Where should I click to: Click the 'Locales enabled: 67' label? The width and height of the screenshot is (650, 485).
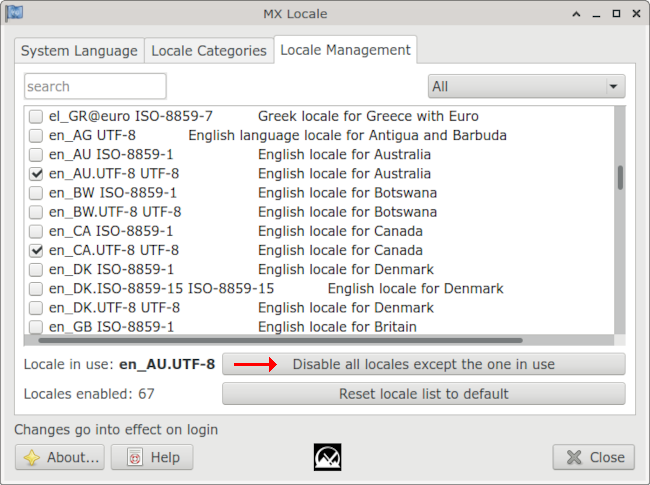pyautogui.click(x=89, y=394)
